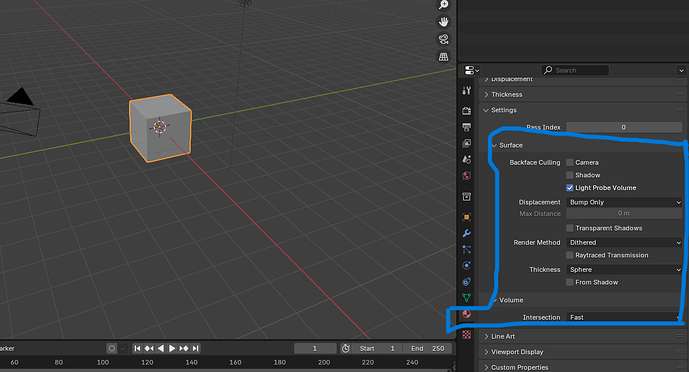Screen dimensions: 689x372
Task: Open the Properties options dropdown arrow
Action: tap(681, 70)
